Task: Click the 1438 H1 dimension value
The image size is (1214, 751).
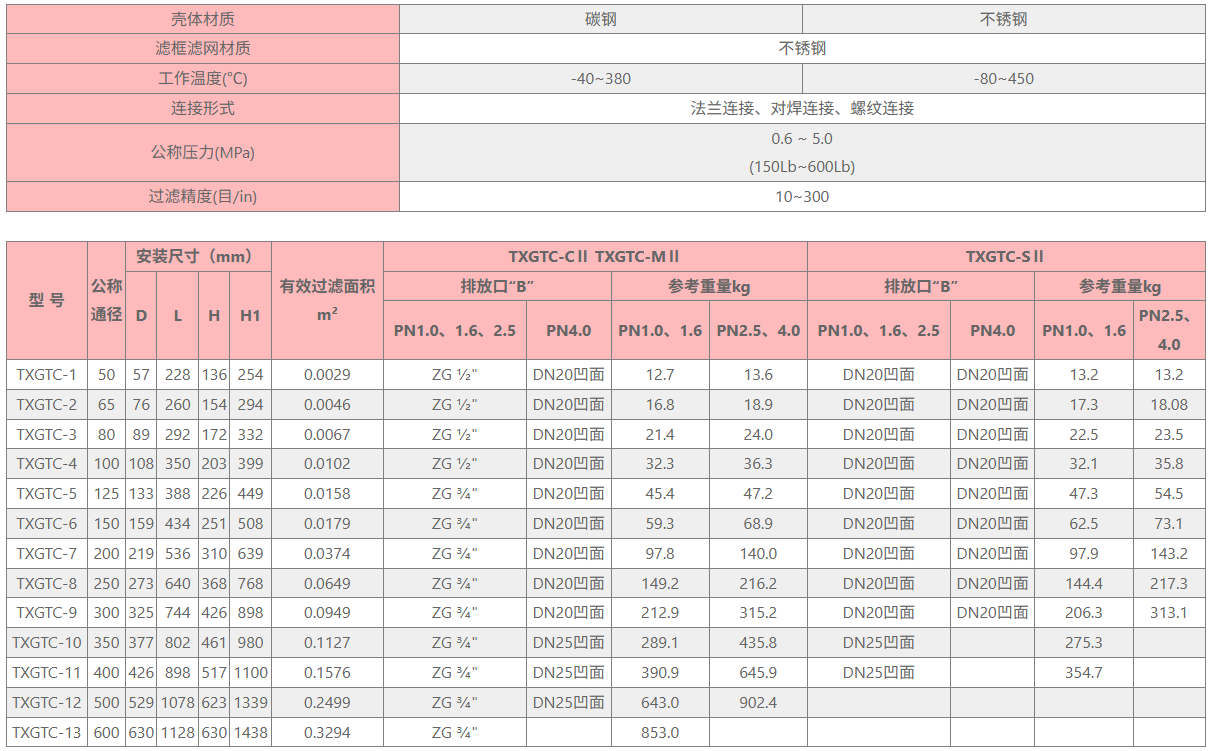Action: click(x=250, y=732)
